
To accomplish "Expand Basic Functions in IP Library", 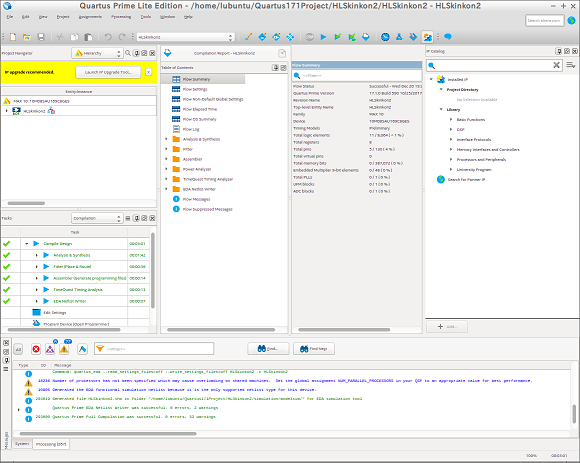I will pyautogui.click(x=451, y=119).
